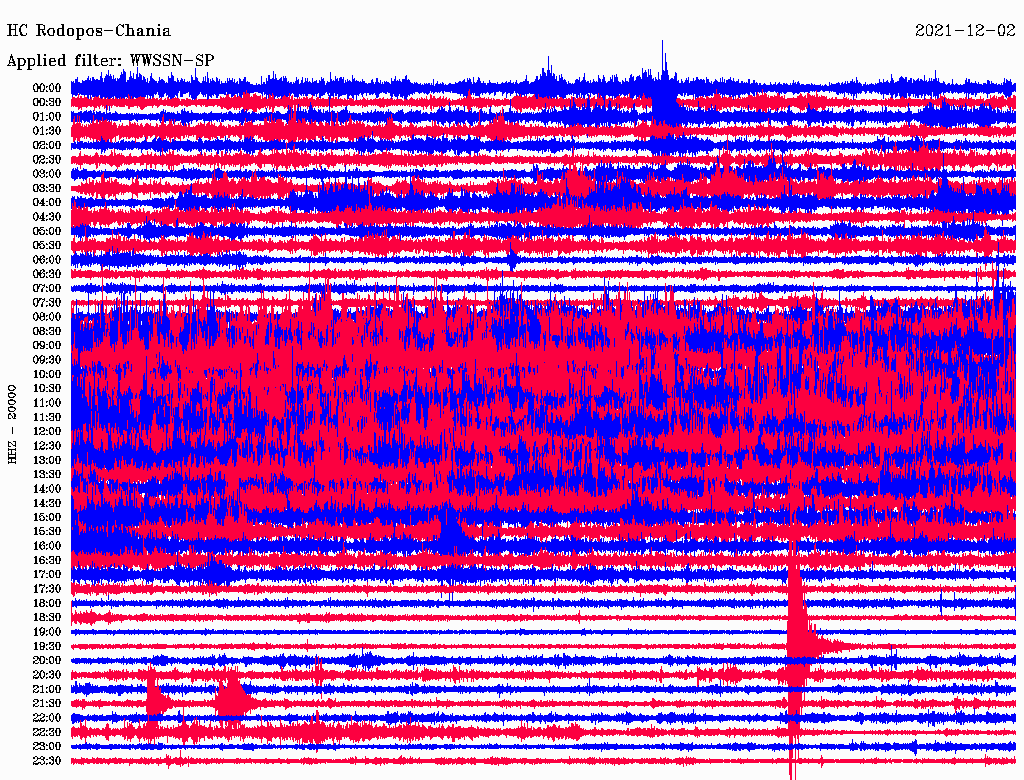Select the 22:00 time label
This screenshot has width=1024, height=780.
(x=46, y=718)
